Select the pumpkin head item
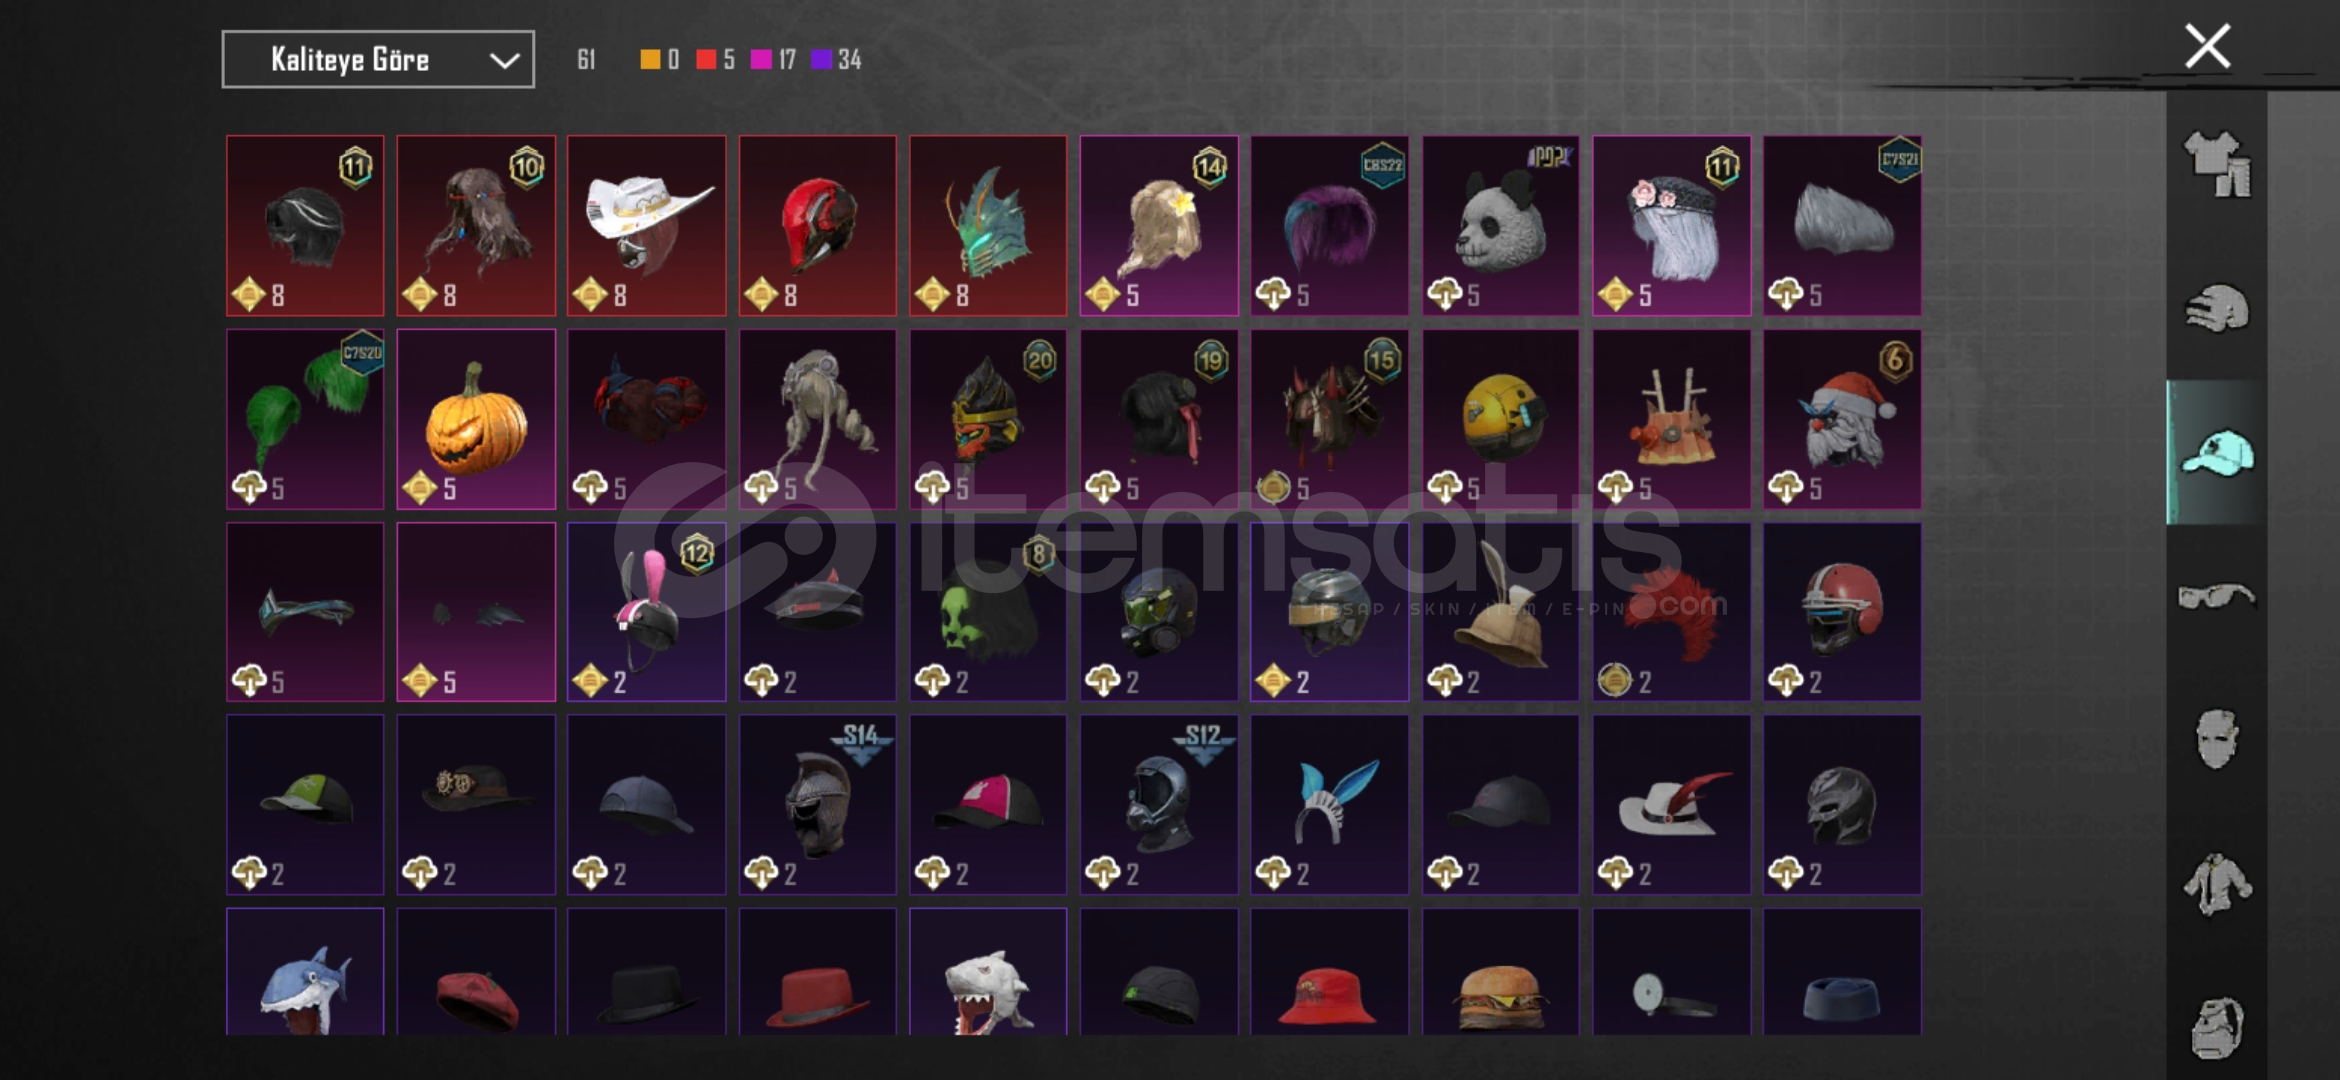2340x1080 pixels. 476,419
